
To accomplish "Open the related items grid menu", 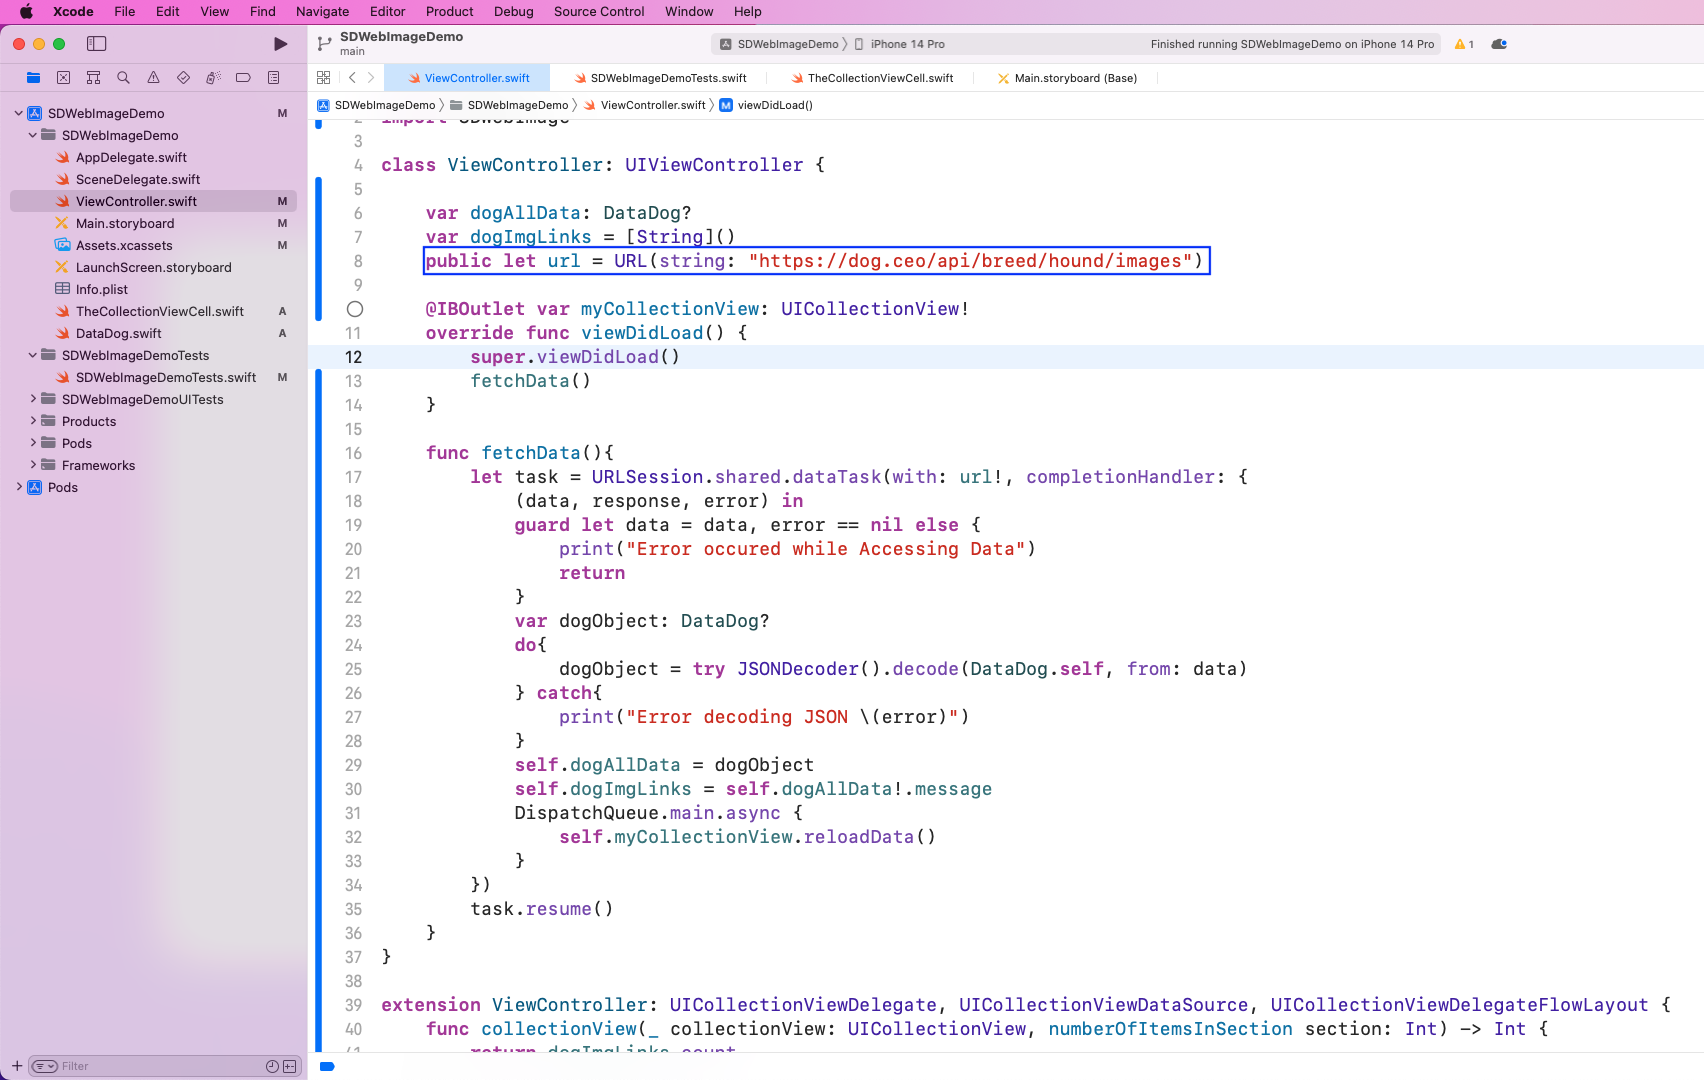I will coord(323,77).
